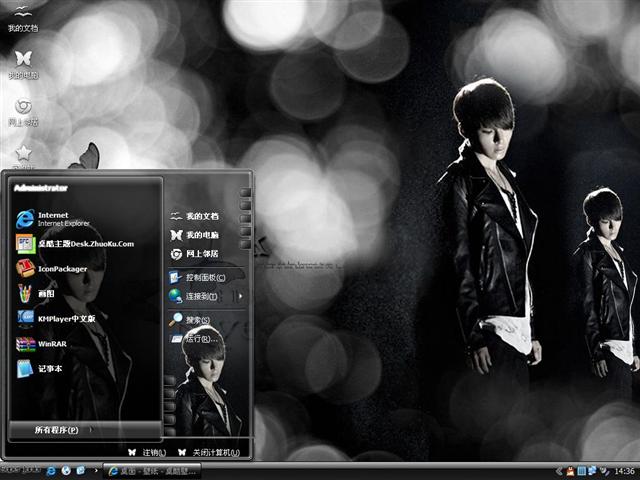Click the second quick launch icon
Viewport: 640px width, 480px height.
click(66, 471)
